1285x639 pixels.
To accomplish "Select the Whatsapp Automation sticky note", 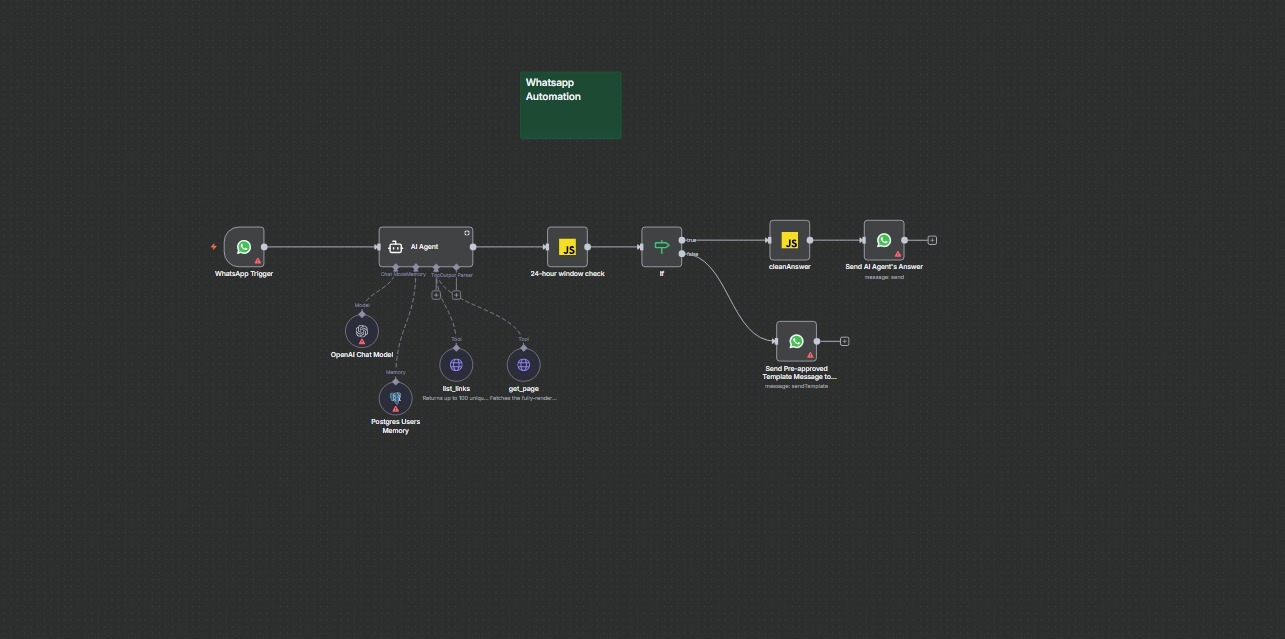I will coord(570,105).
